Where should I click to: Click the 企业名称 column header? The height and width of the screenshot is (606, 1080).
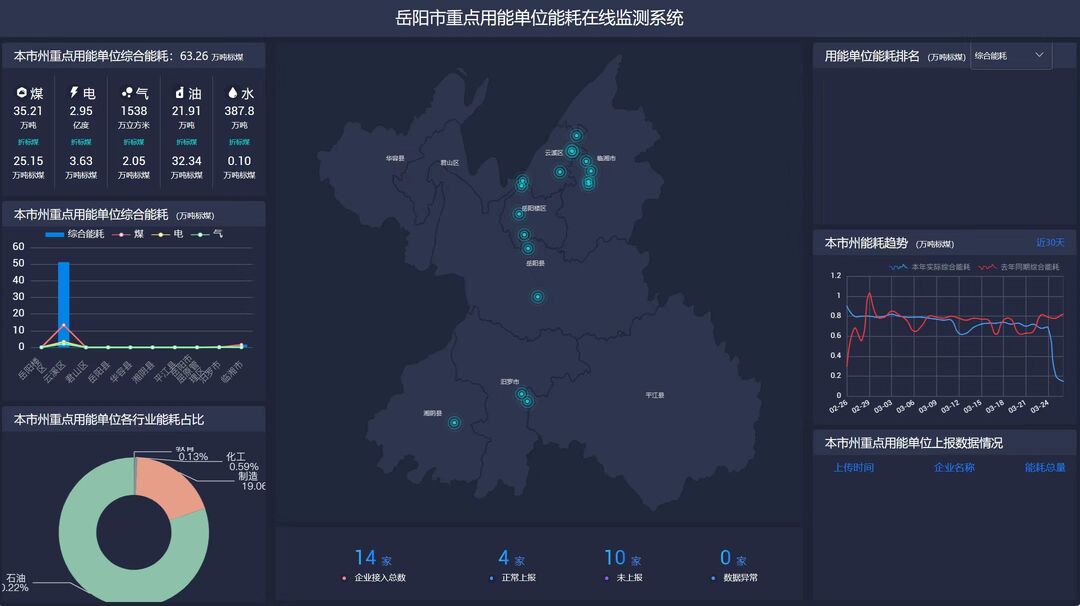click(954, 467)
